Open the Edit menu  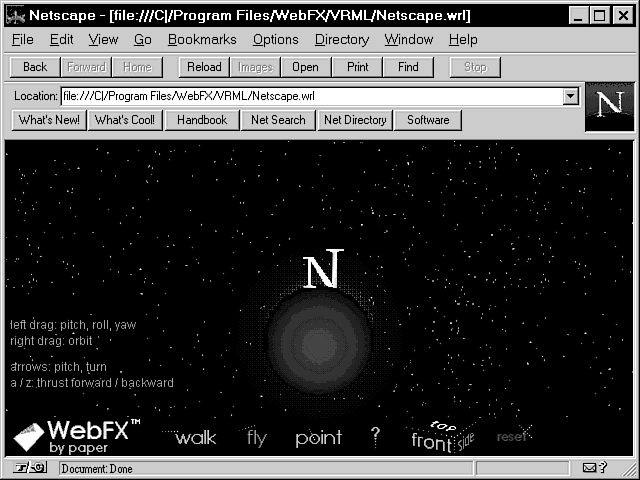(x=61, y=40)
